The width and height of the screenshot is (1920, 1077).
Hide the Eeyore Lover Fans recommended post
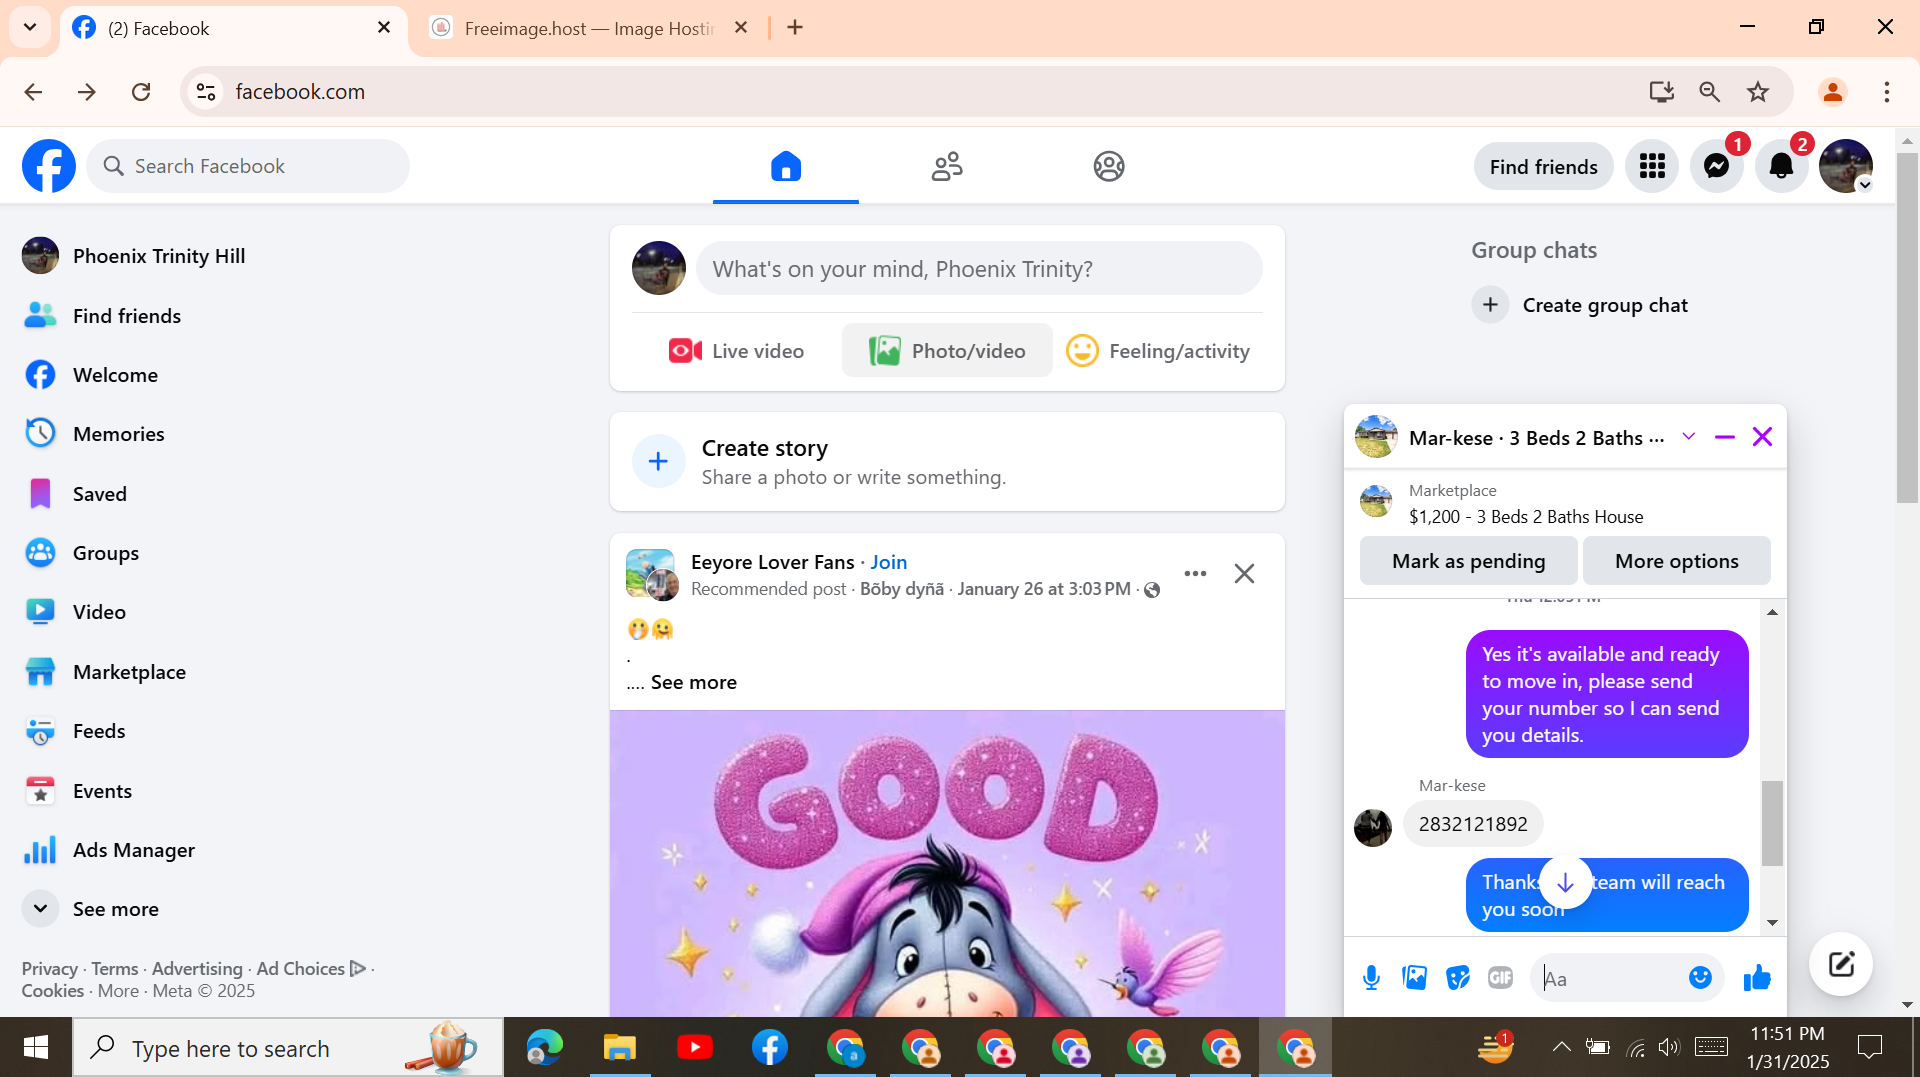click(x=1244, y=573)
